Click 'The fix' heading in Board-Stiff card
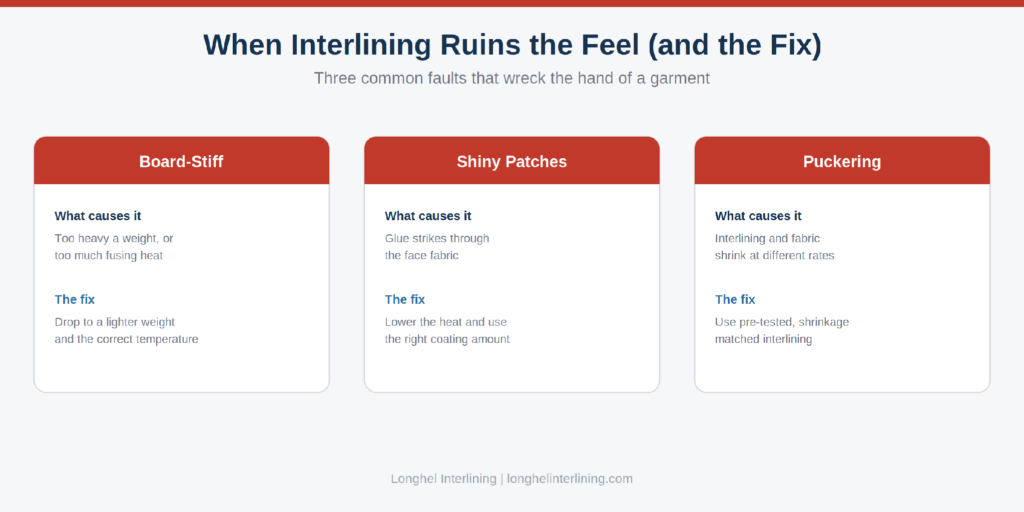Viewport: 1024px width, 512px height. (74, 299)
